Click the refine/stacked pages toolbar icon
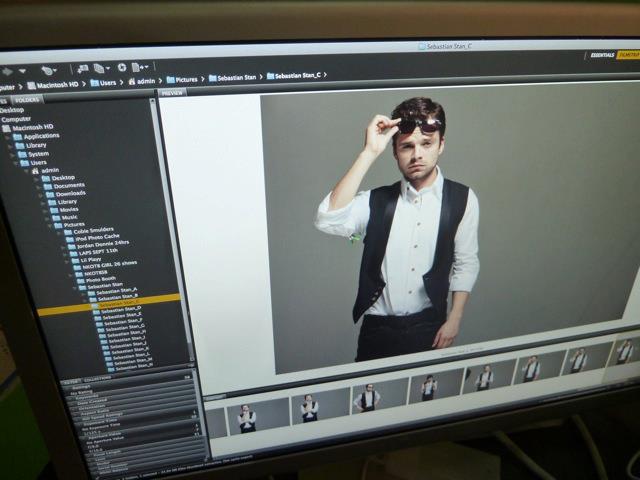The width and height of the screenshot is (640, 480). [99, 68]
